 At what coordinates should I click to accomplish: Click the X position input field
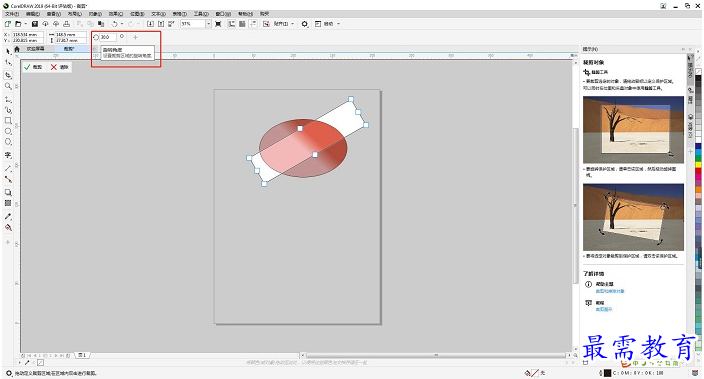click(x=27, y=34)
